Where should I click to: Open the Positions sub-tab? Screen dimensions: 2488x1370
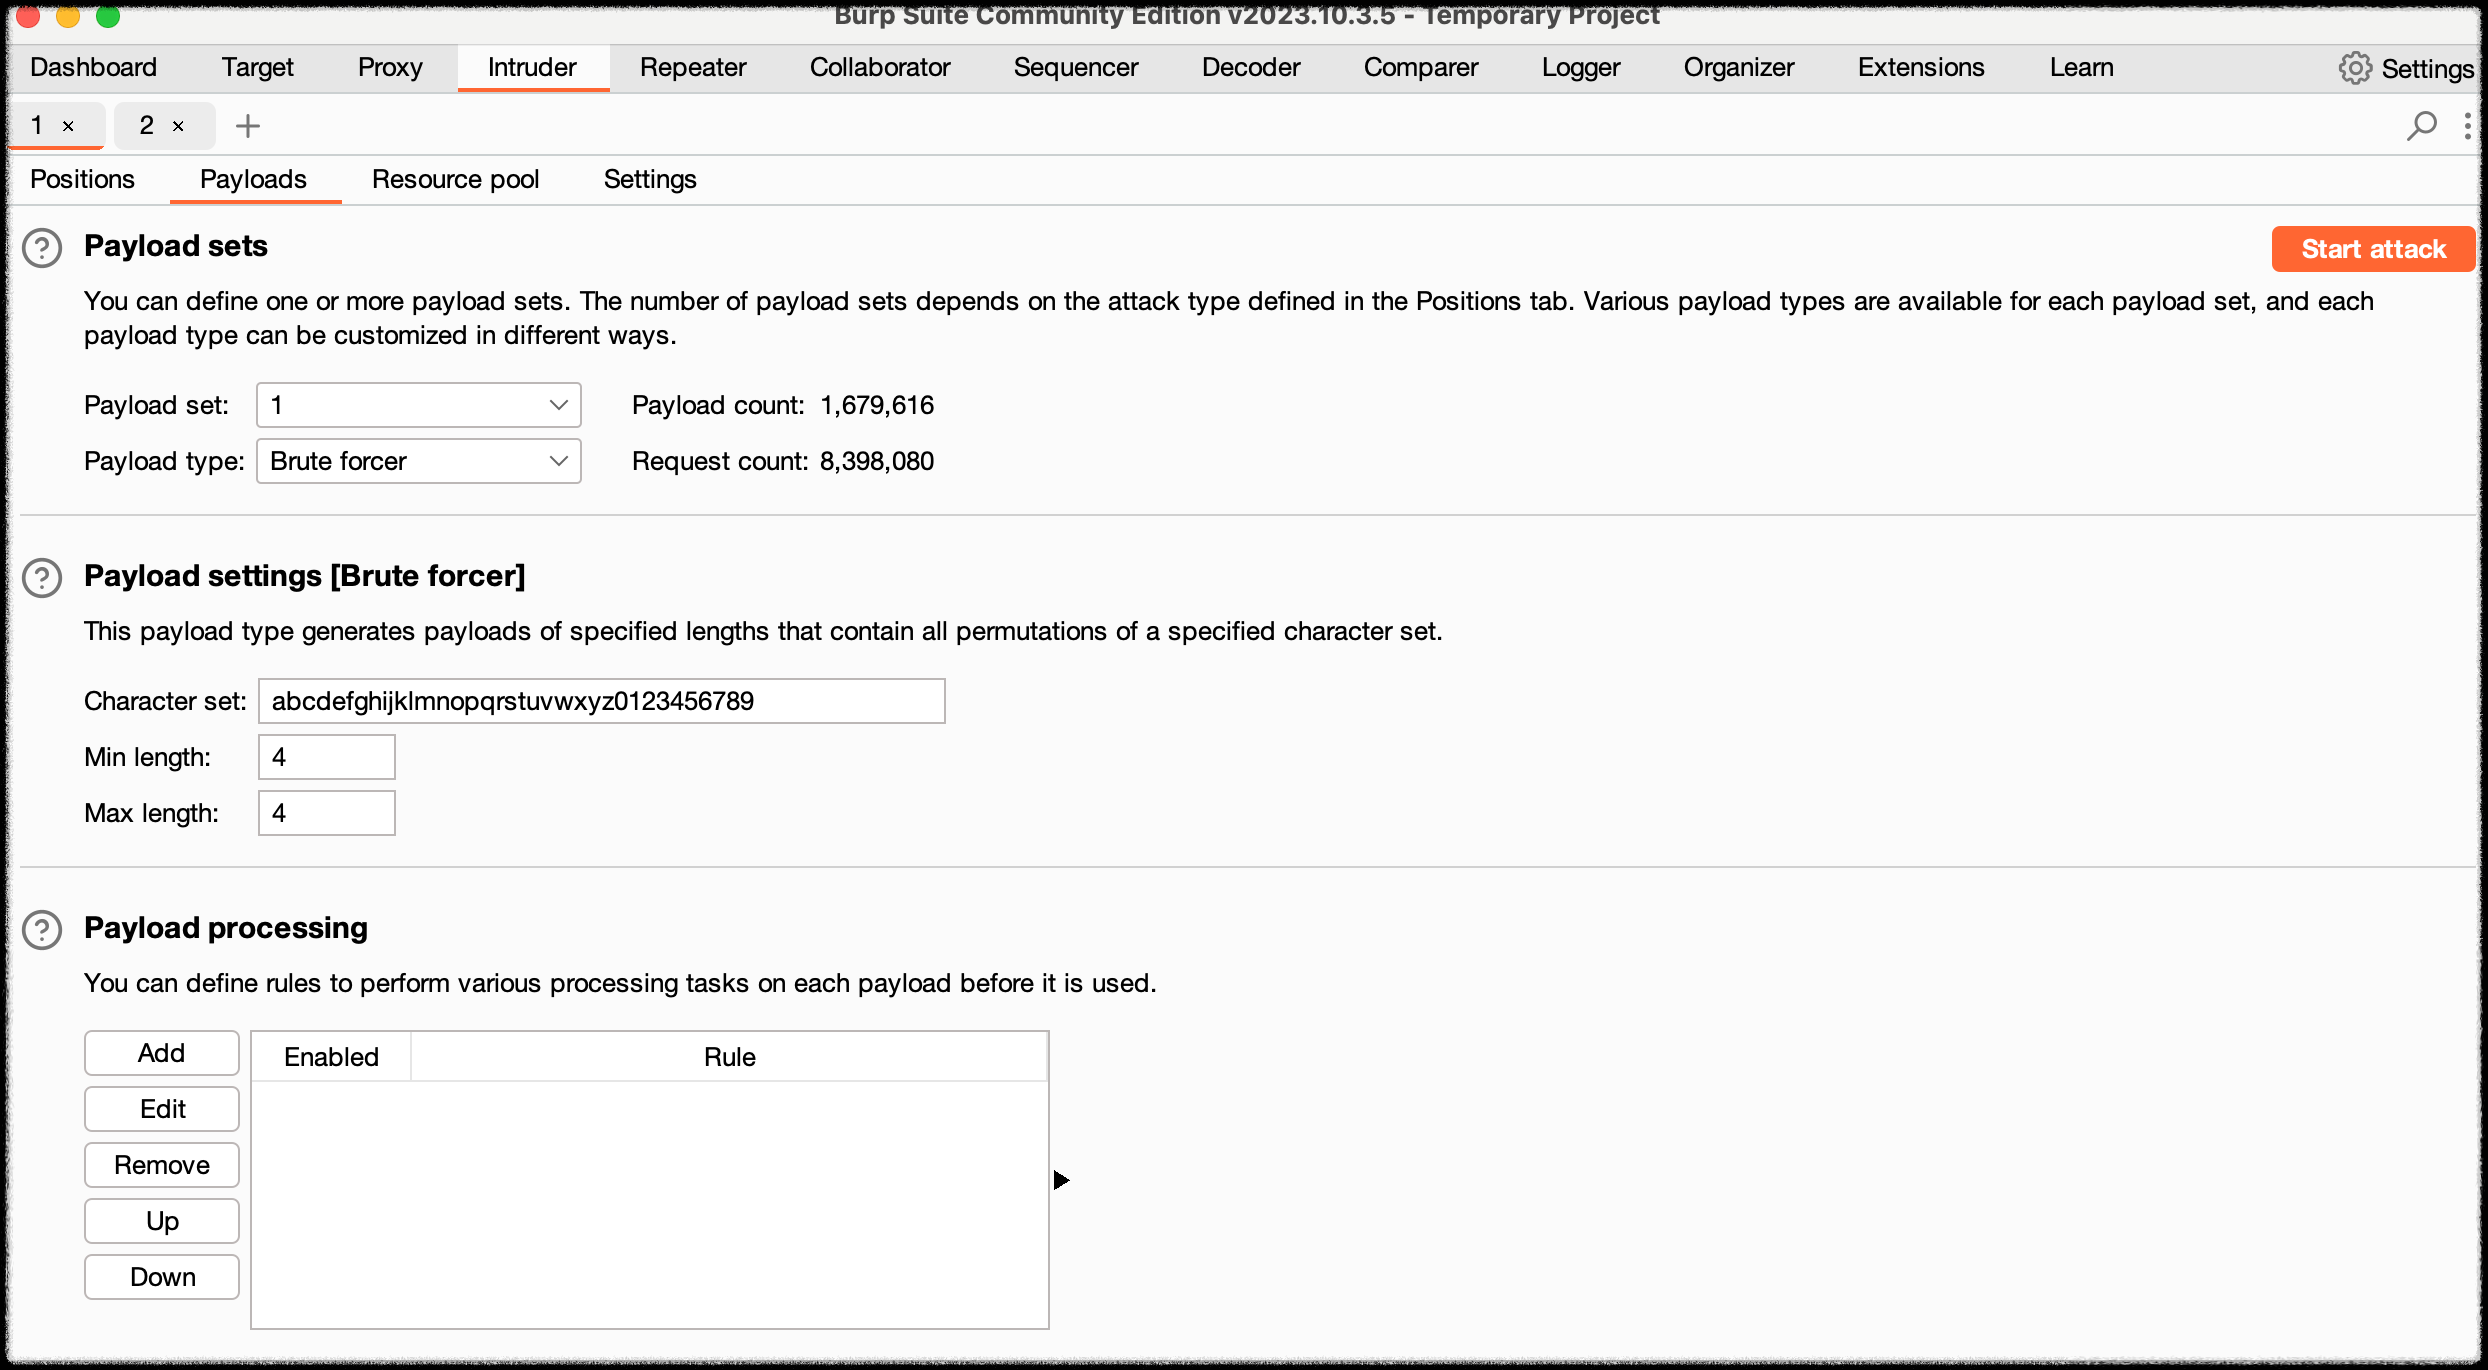point(82,179)
